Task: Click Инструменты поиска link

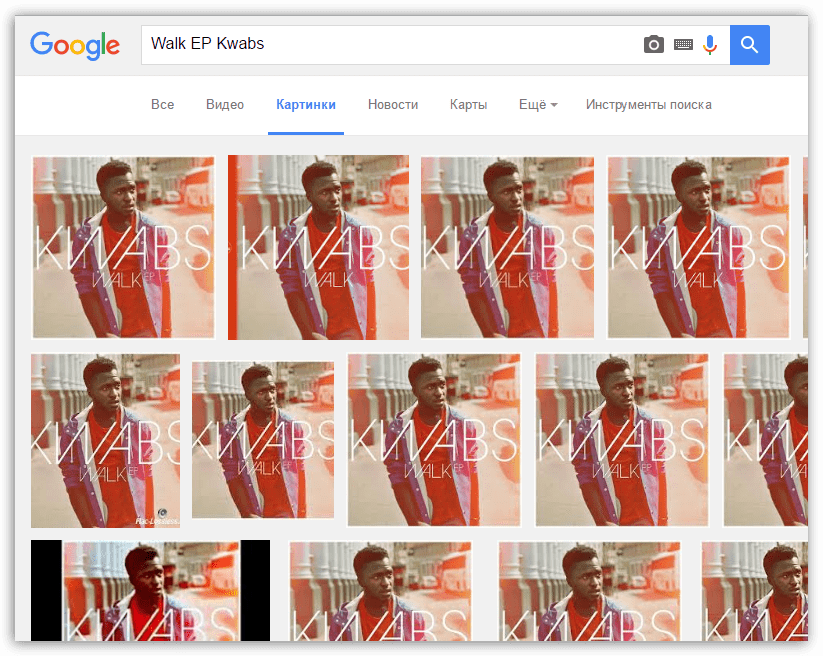Action: point(649,105)
